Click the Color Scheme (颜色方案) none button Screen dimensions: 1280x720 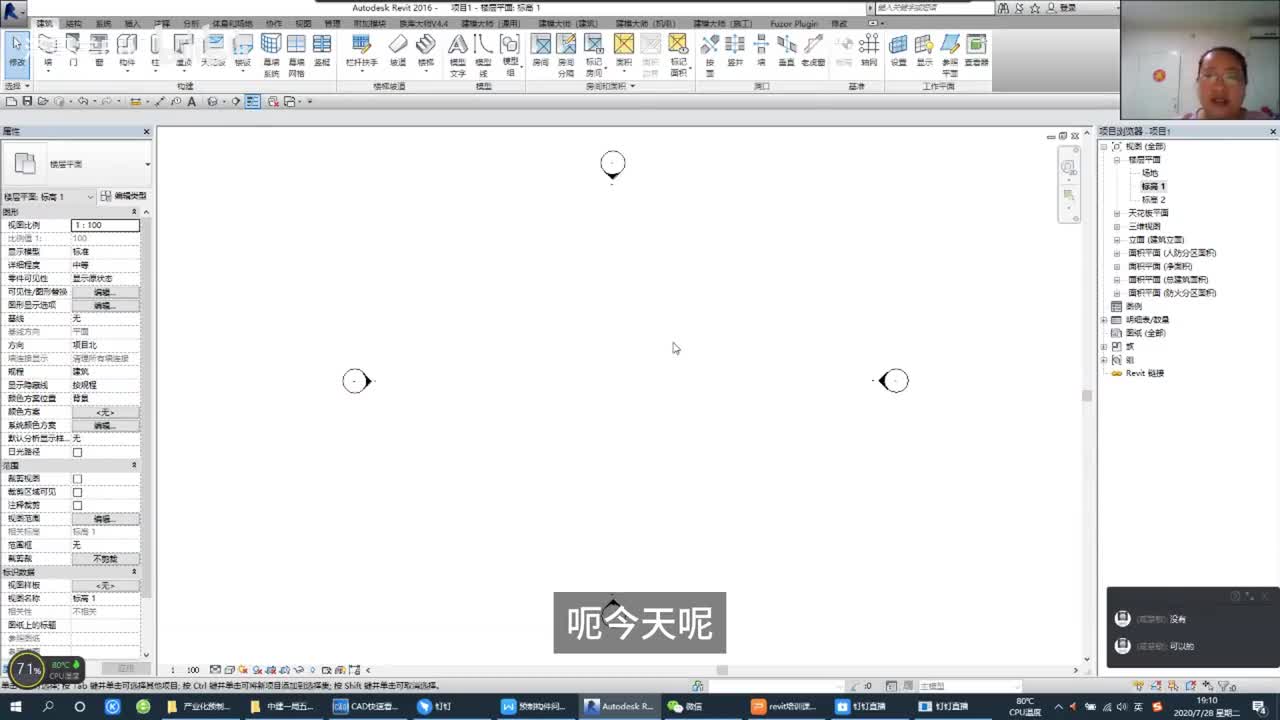105,412
